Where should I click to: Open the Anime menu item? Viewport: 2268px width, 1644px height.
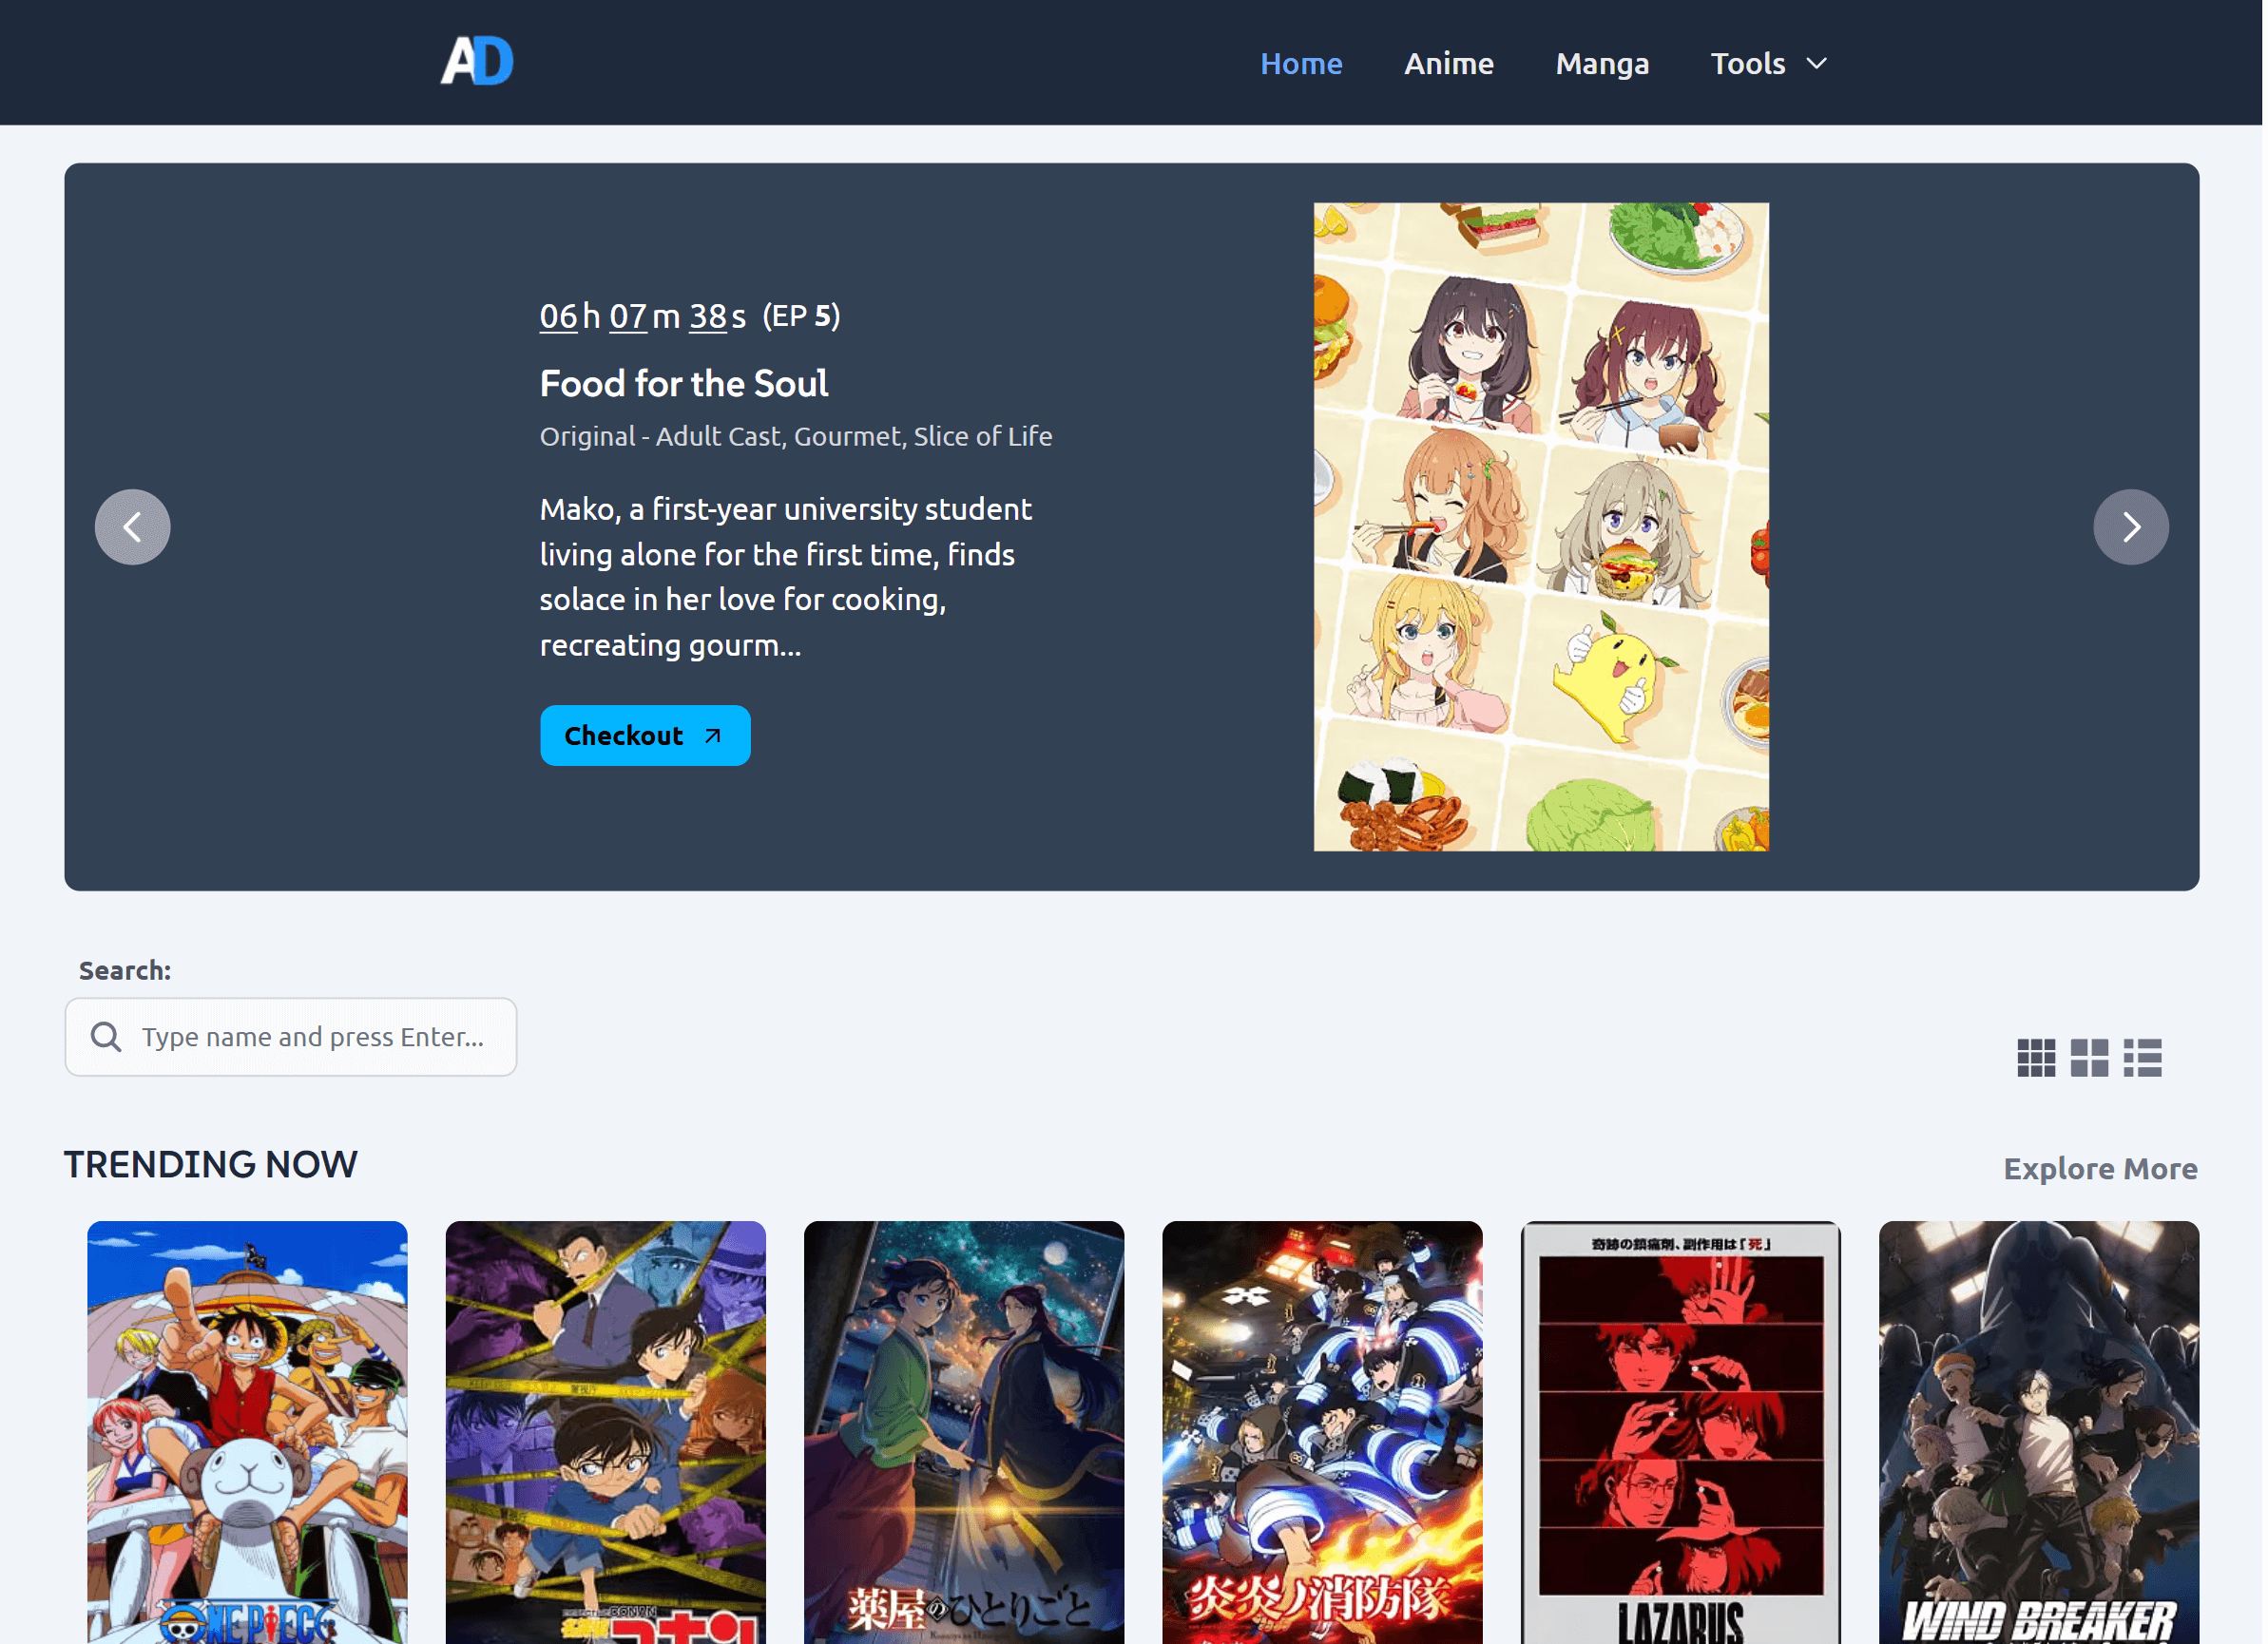point(1449,63)
